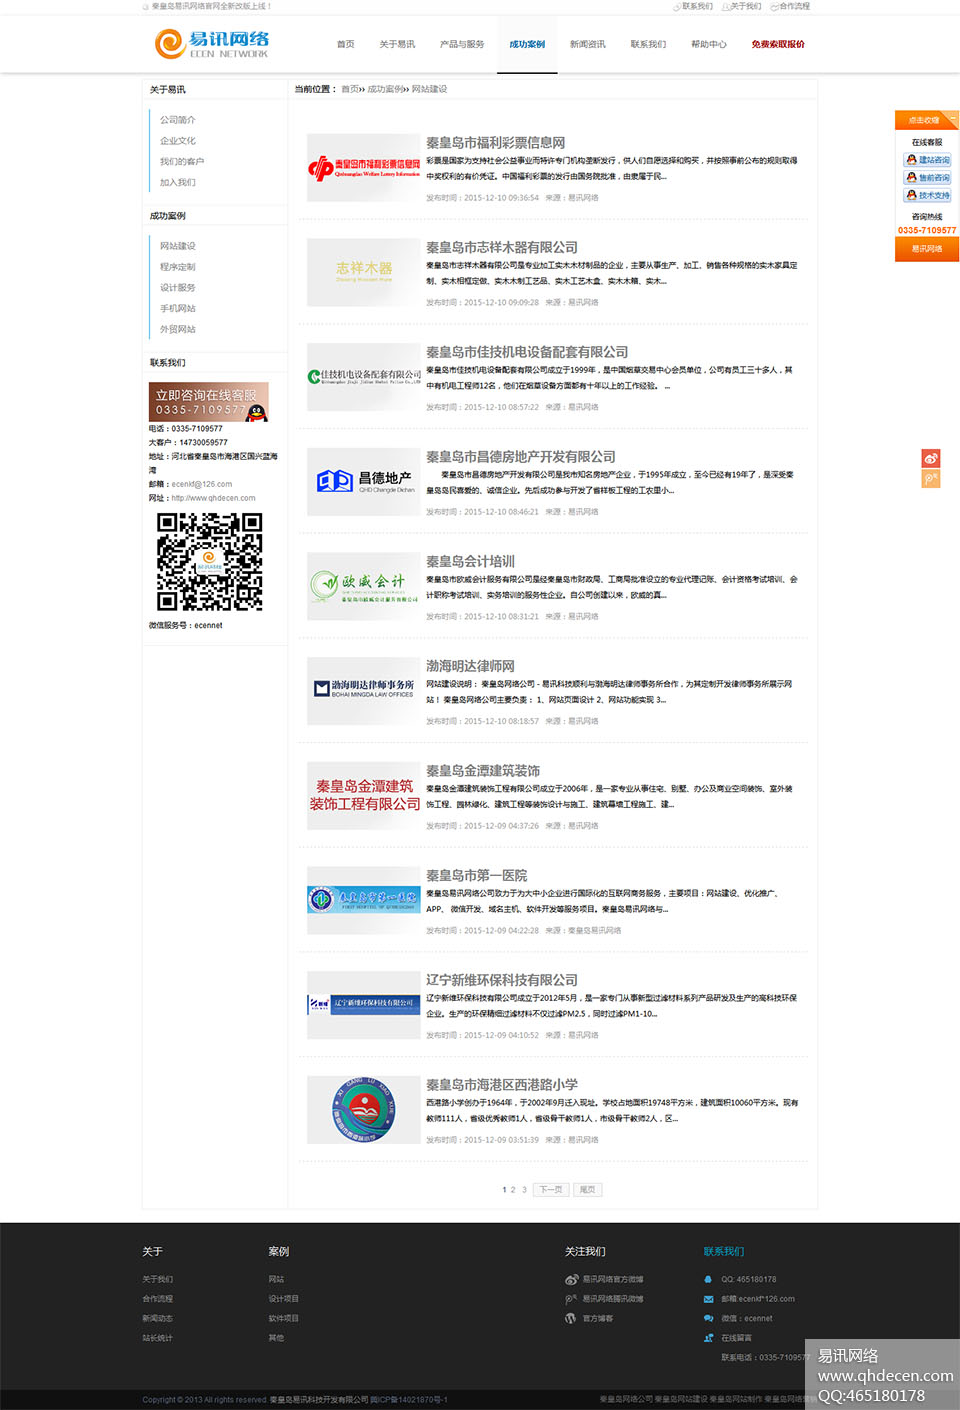
Task: Open sidebar item 企业文化
Action: tap(178, 141)
